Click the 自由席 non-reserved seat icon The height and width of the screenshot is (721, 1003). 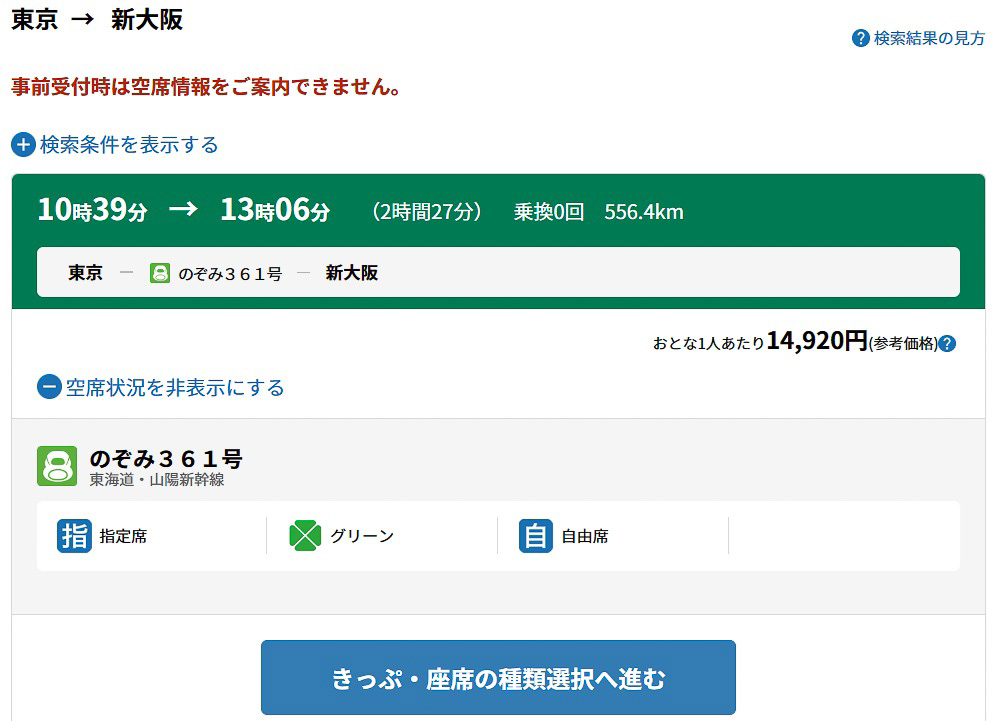pyautogui.click(x=536, y=536)
